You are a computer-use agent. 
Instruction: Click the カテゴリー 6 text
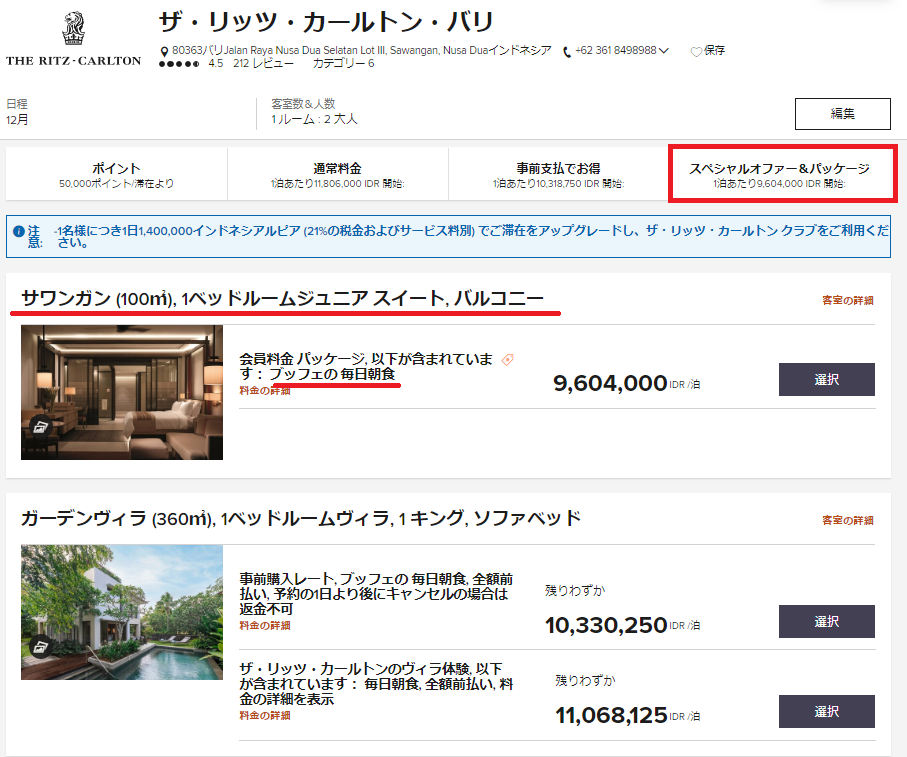click(344, 63)
